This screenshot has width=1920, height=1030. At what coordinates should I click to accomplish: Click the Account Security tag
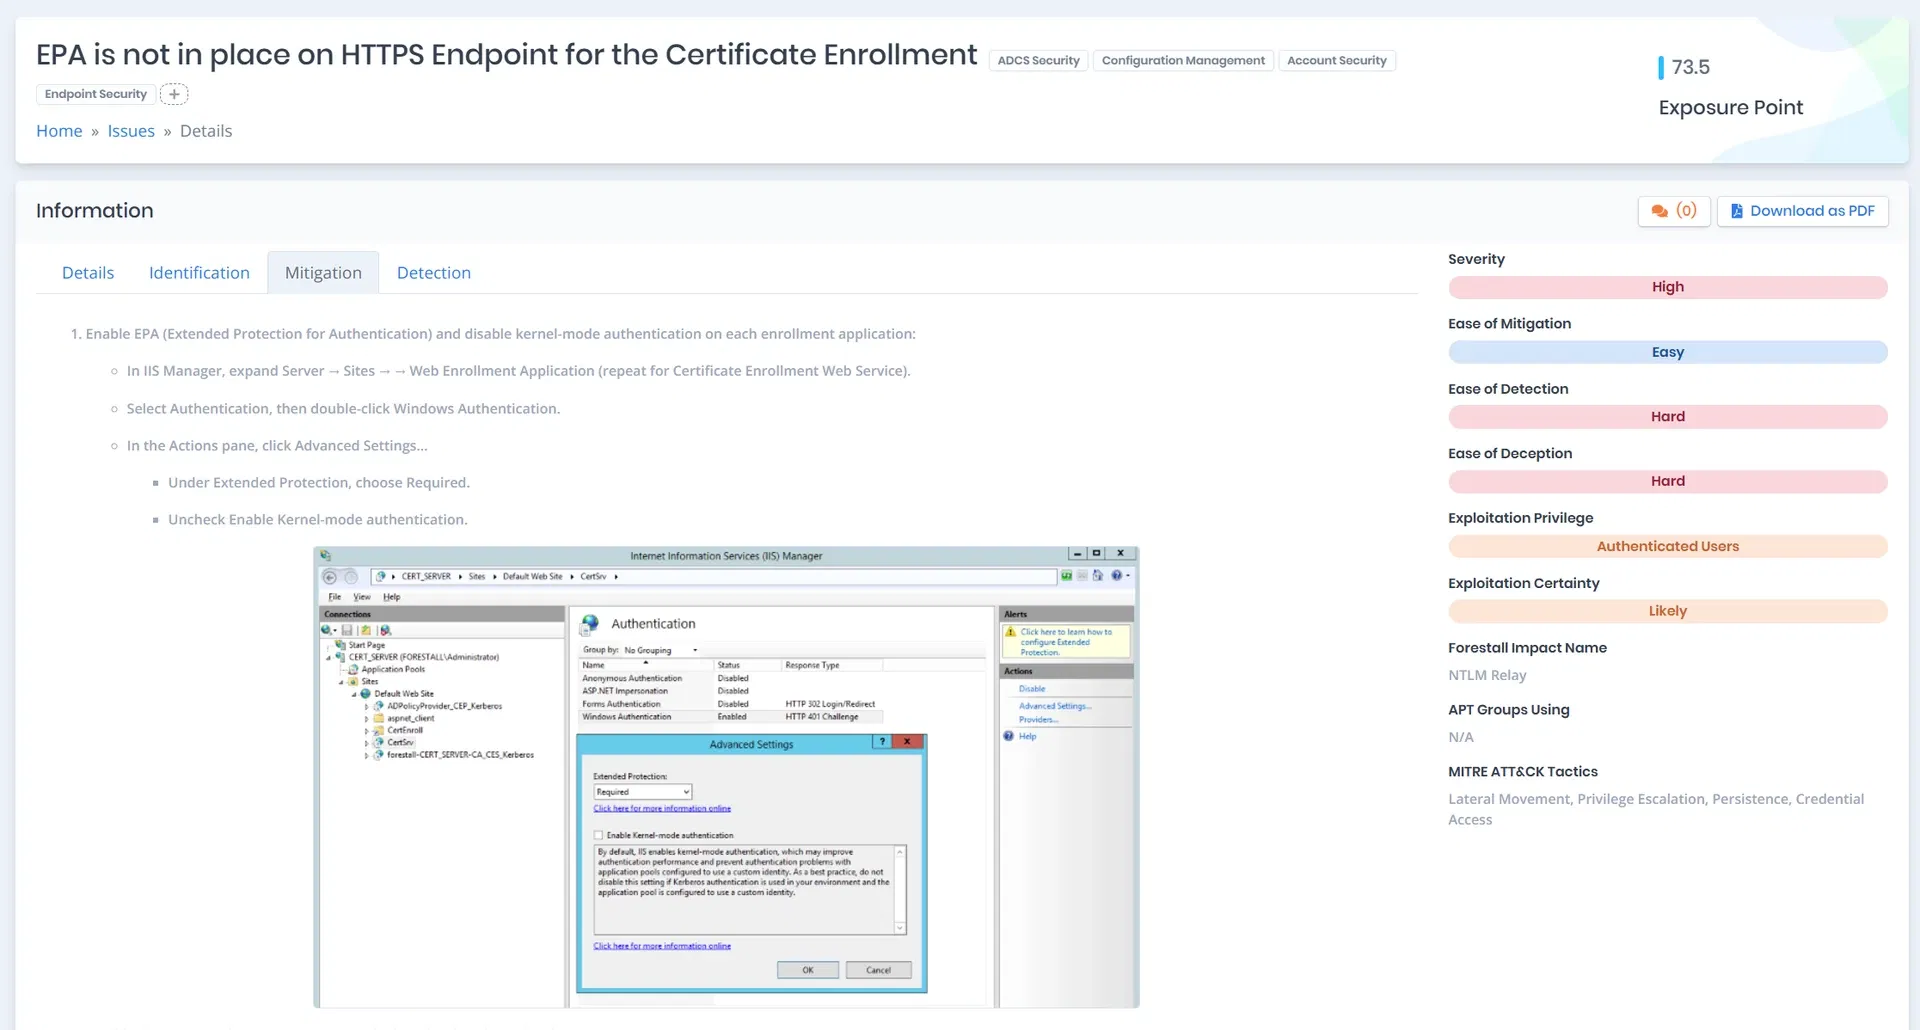(x=1336, y=61)
